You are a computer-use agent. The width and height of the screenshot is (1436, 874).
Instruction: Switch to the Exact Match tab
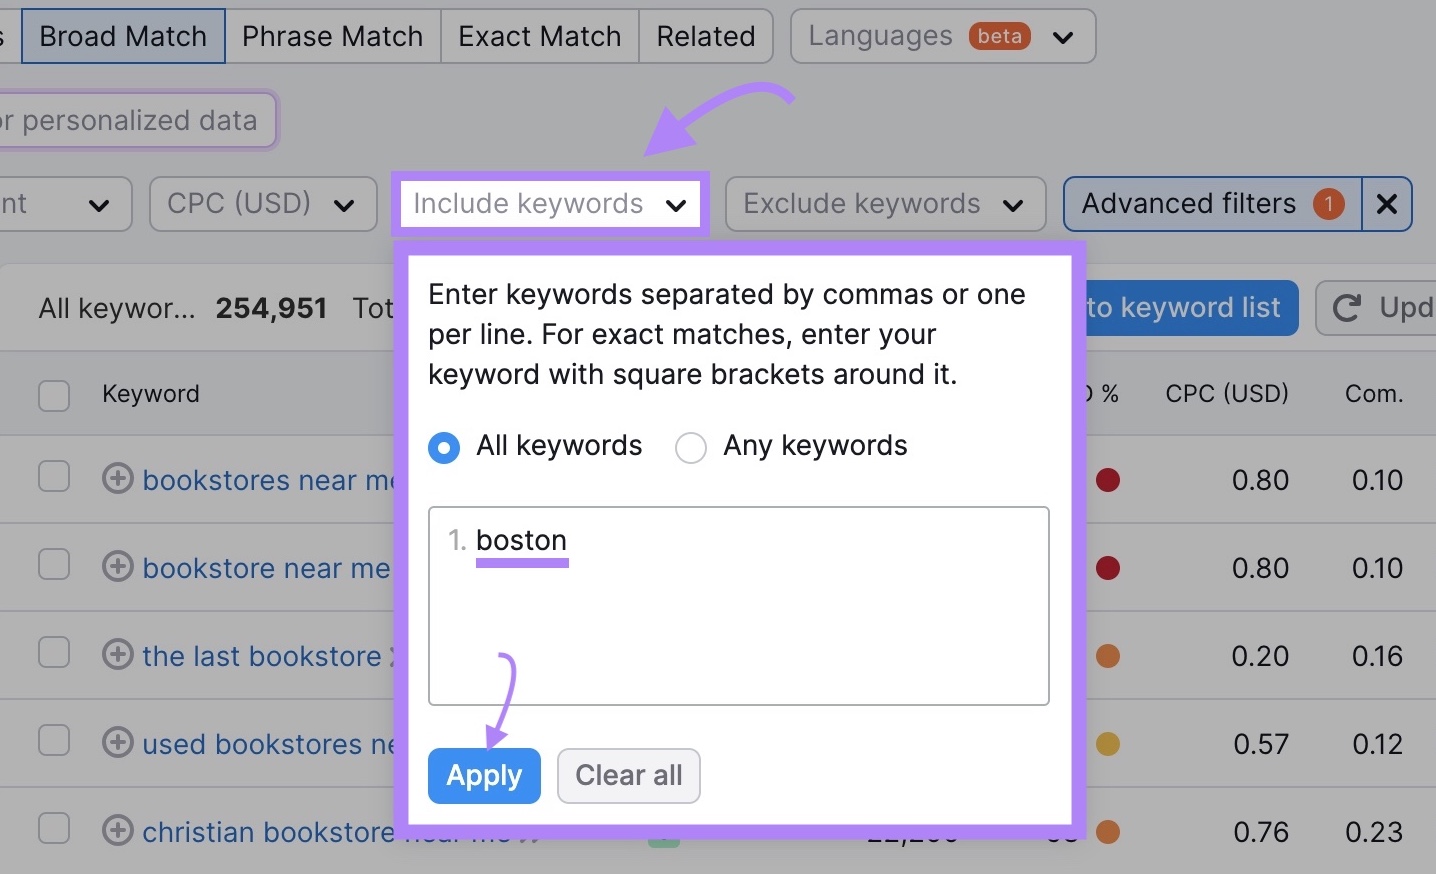[539, 36]
